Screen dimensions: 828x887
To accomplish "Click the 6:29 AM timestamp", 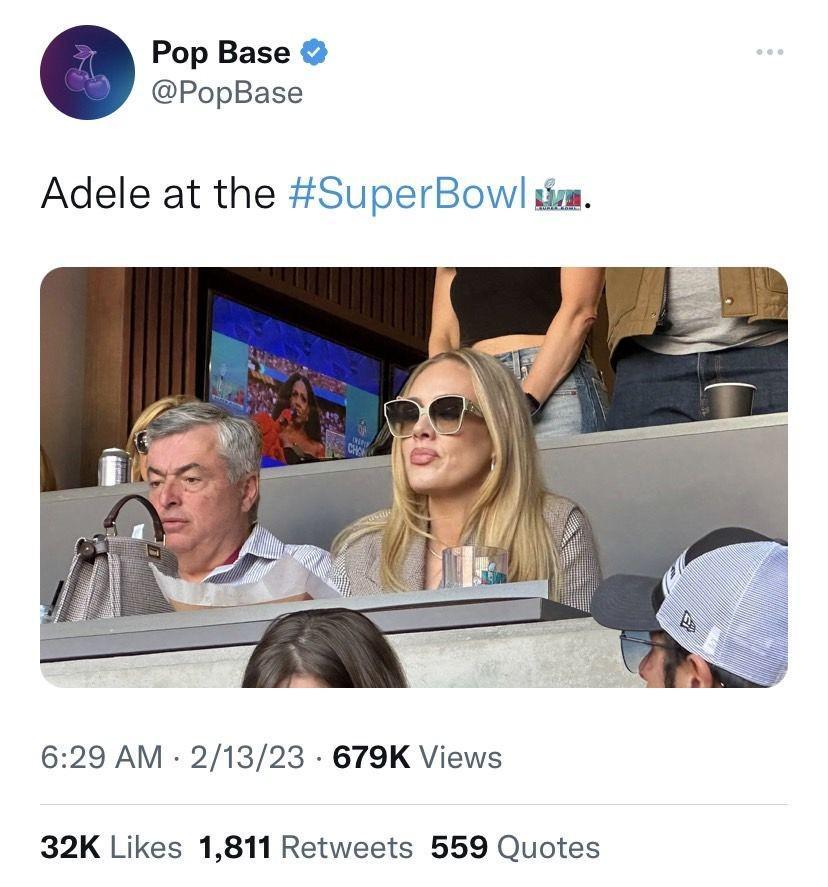I will pyautogui.click(x=101, y=757).
